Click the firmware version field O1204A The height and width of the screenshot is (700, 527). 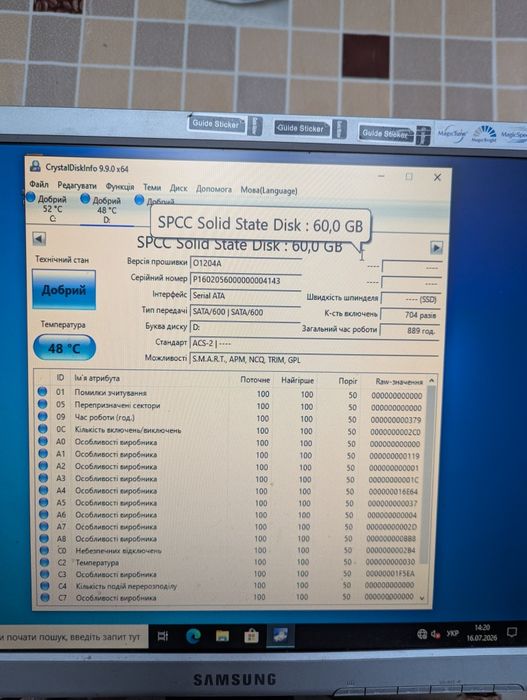pos(246,263)
